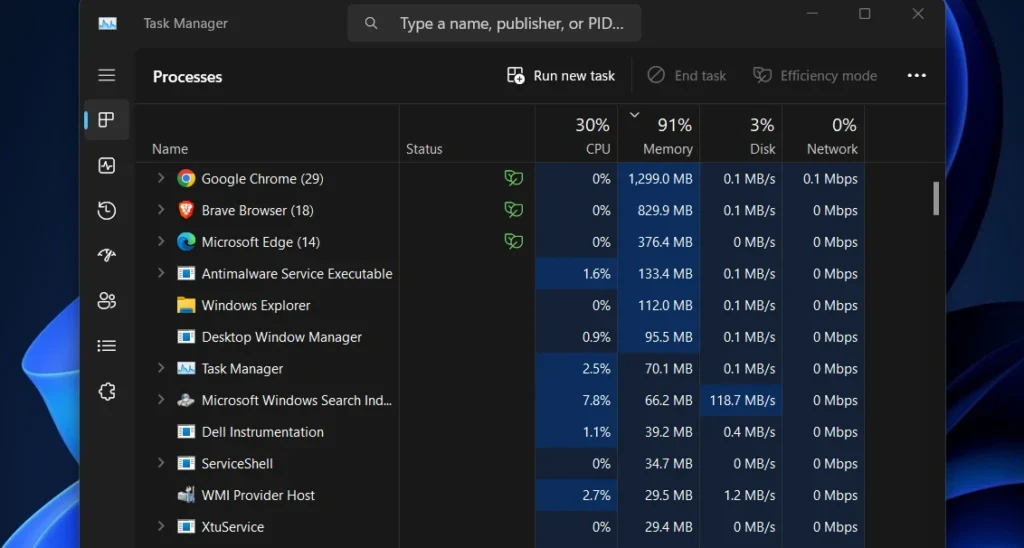Expand the Microsoft Edge process group
1024x548 pixels.
click(x=161, y=241)
